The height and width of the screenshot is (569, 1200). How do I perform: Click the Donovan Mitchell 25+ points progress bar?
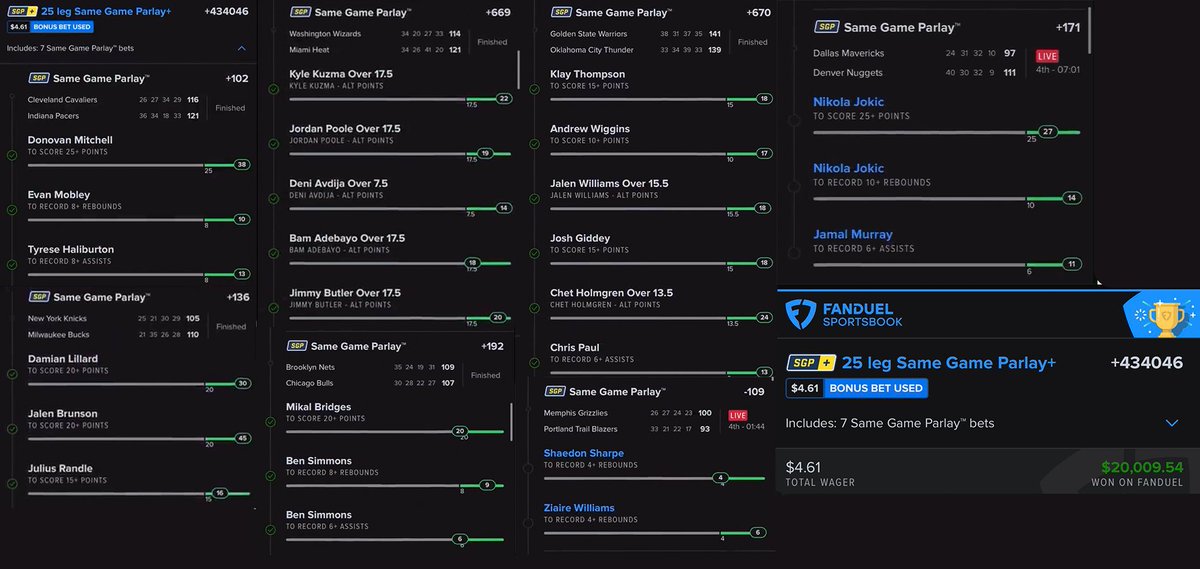tap(138, 165)
